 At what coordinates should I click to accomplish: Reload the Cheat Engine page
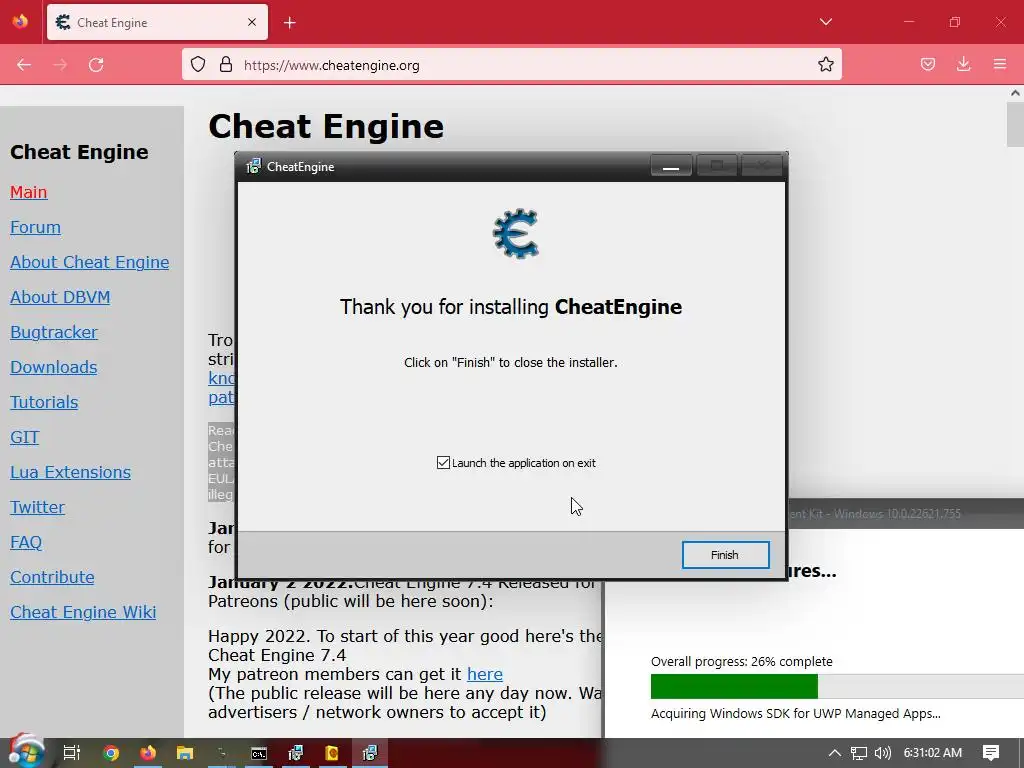click(96, 65)
